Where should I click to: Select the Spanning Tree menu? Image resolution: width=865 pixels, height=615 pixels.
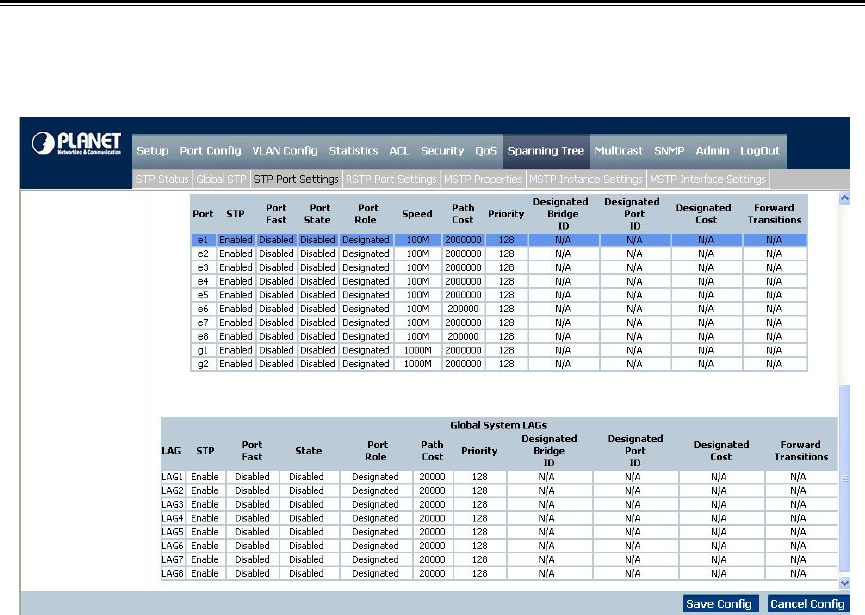[x=546, y=151]
